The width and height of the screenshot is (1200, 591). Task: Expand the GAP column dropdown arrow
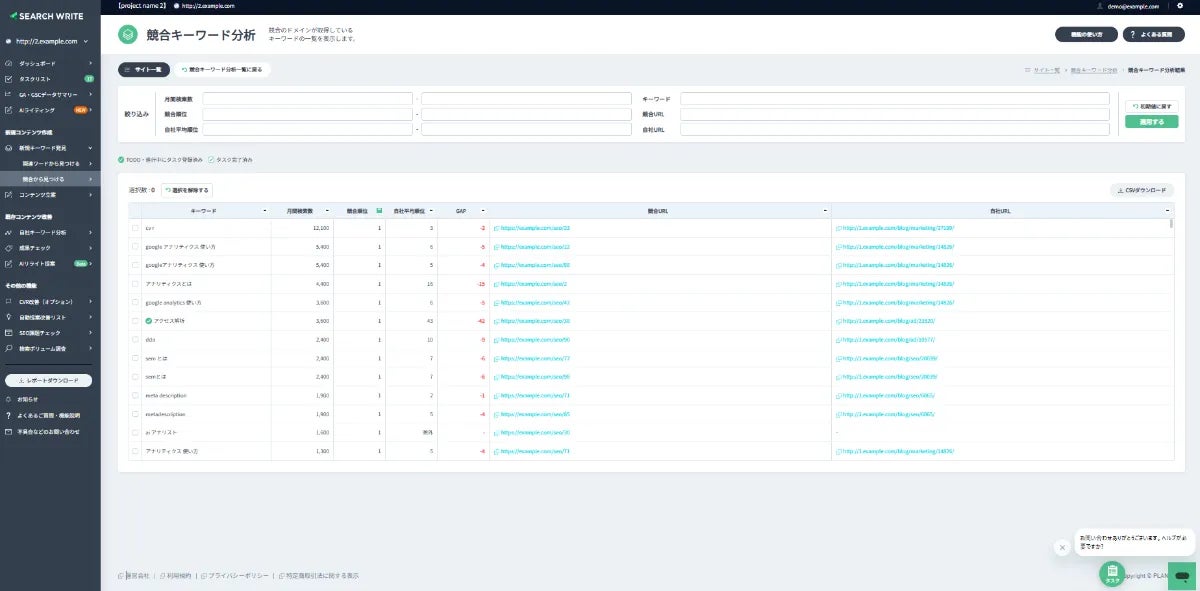482,211
